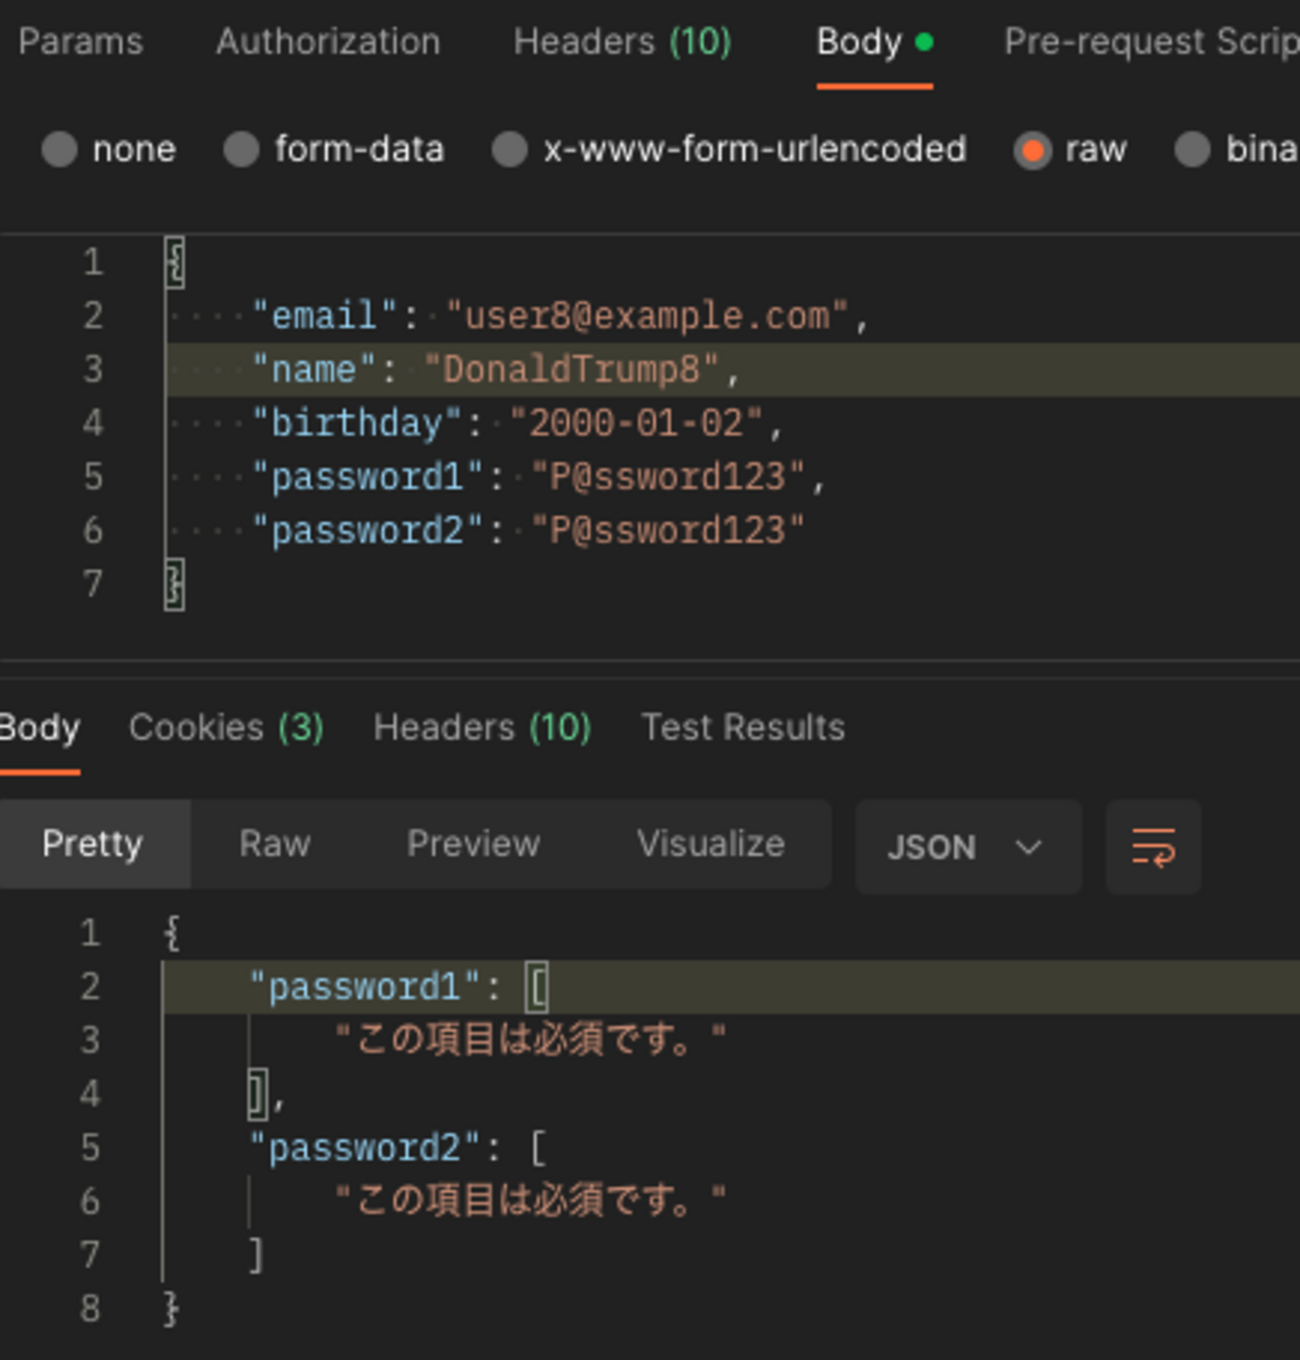Screen dimensions: 1300x1360
Task: Open the JSON response format dropdown
Action: [967, 847]
